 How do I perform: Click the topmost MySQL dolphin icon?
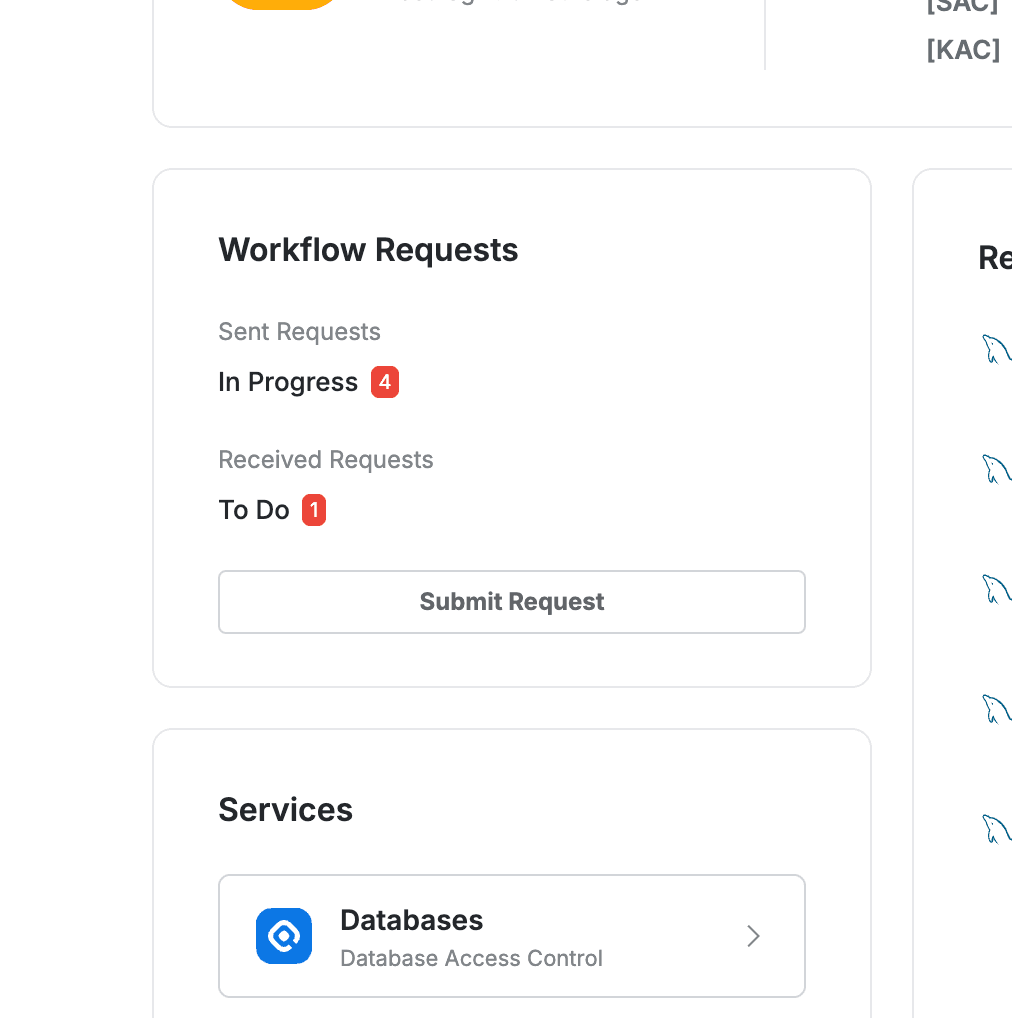click(997, 350)
